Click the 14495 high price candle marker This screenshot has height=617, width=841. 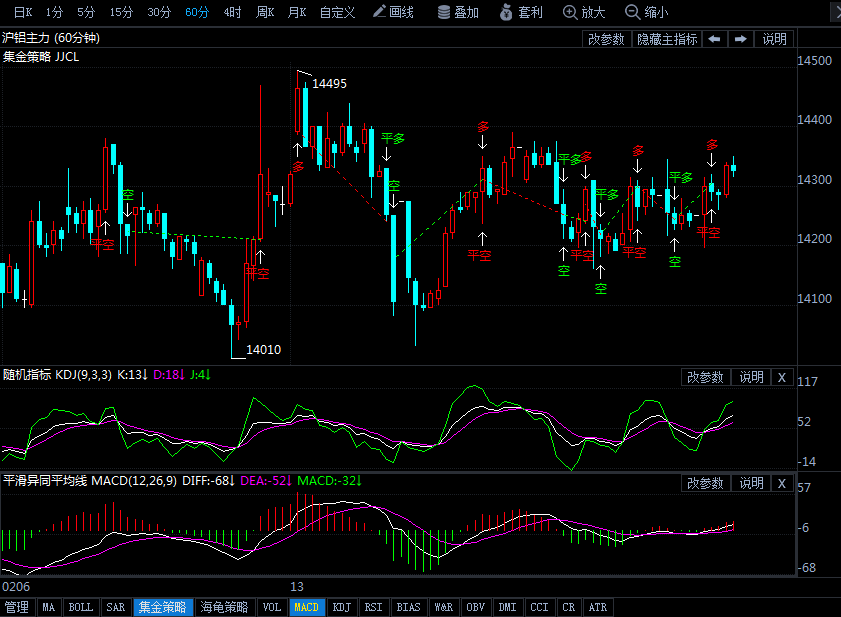329,84
